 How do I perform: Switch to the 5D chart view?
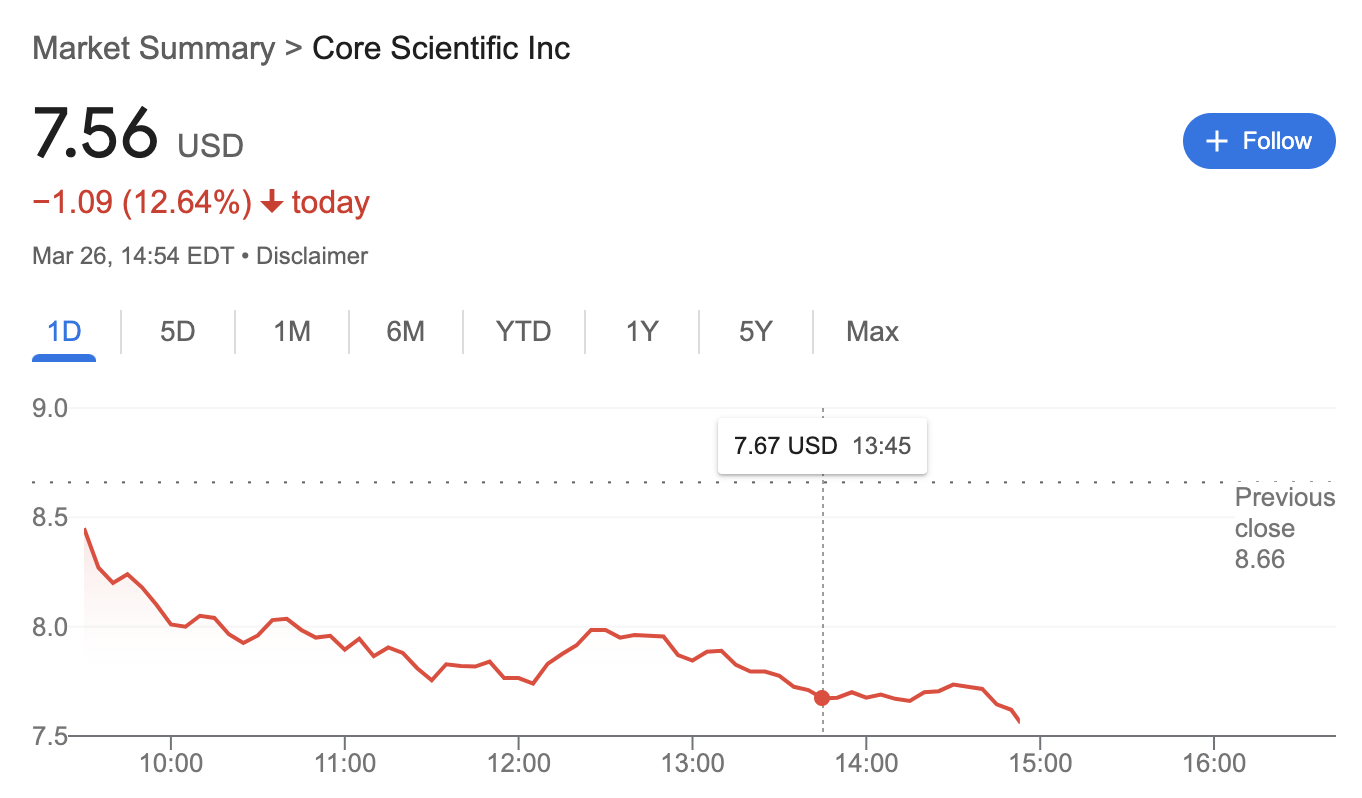pyautogui.click(x=177, y=331)
